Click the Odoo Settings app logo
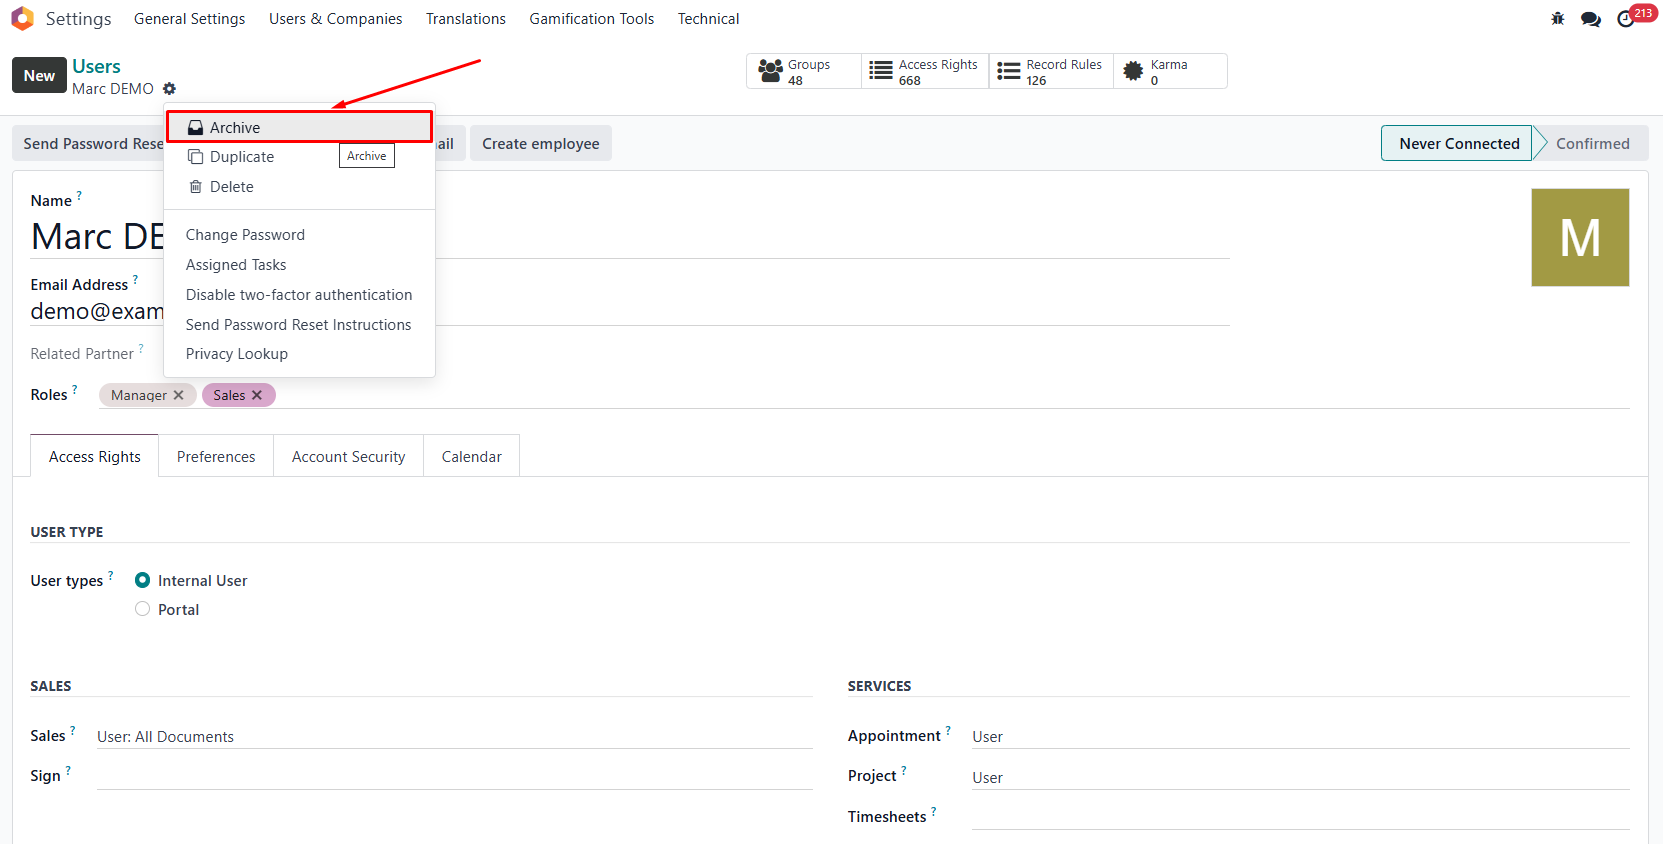Image resolution: width=1663 pixels, height=844 pixels. [22, 19]
